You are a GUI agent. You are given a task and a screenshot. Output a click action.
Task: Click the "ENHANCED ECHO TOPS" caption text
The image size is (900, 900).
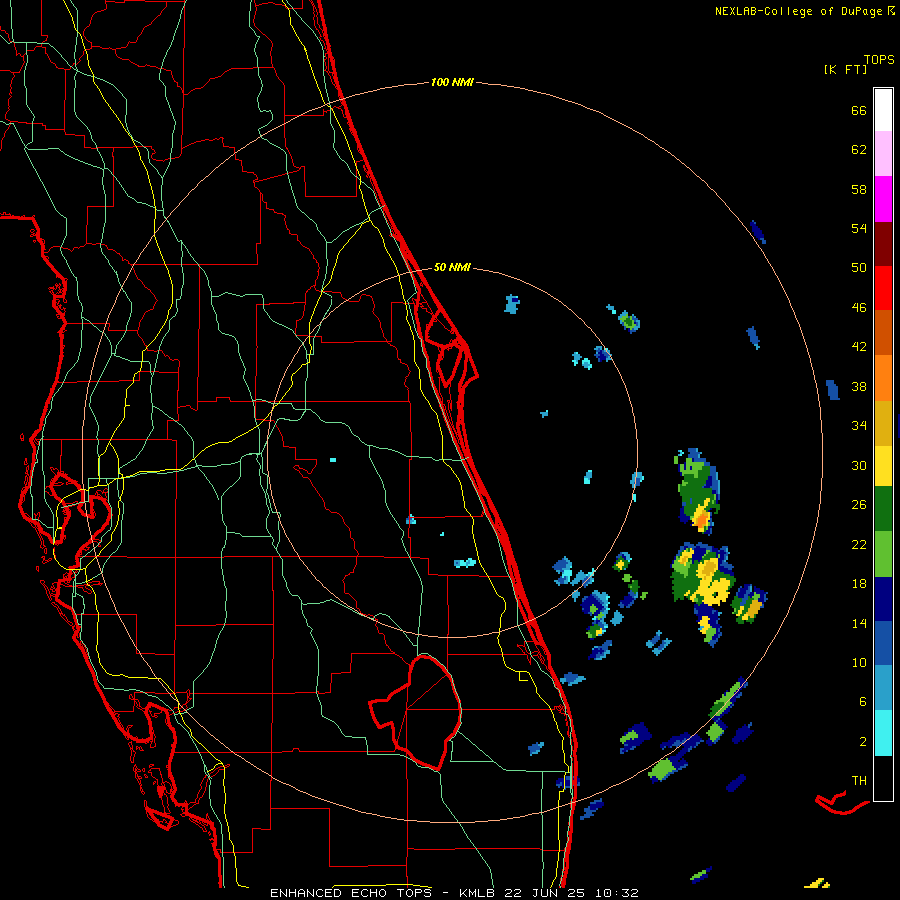click(x=351, y=893)
